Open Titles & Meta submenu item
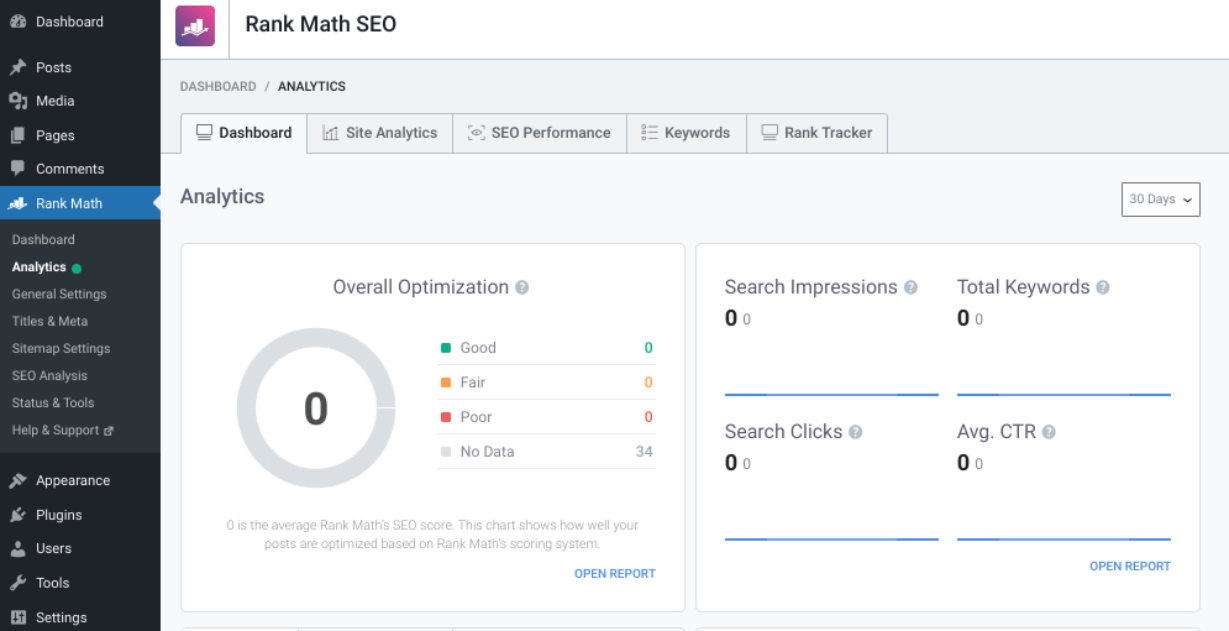1229x631 pixels. coord(50,321)
